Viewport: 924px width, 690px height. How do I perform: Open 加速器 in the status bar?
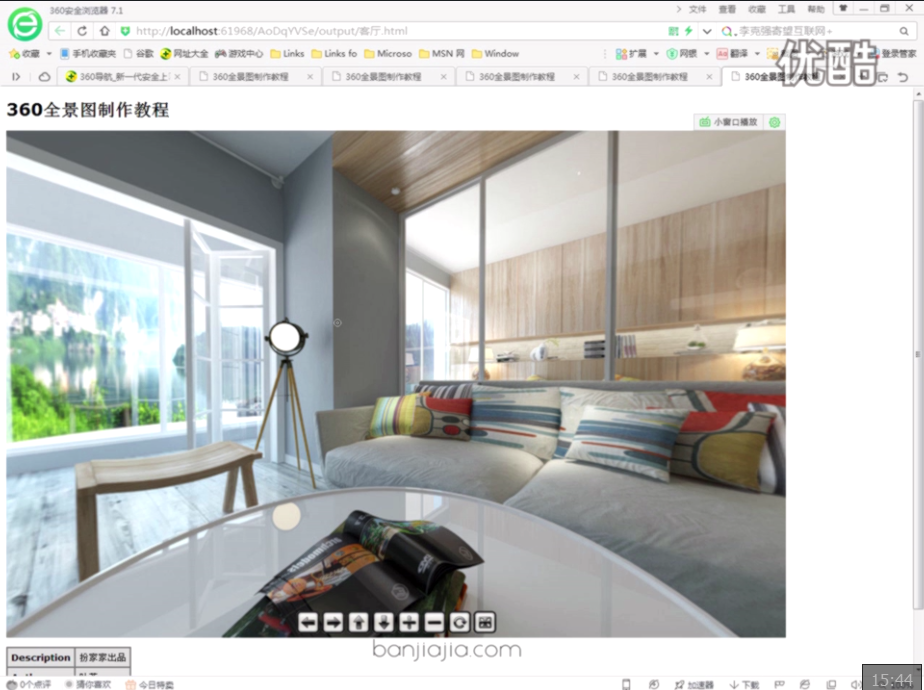click(694, 684)
